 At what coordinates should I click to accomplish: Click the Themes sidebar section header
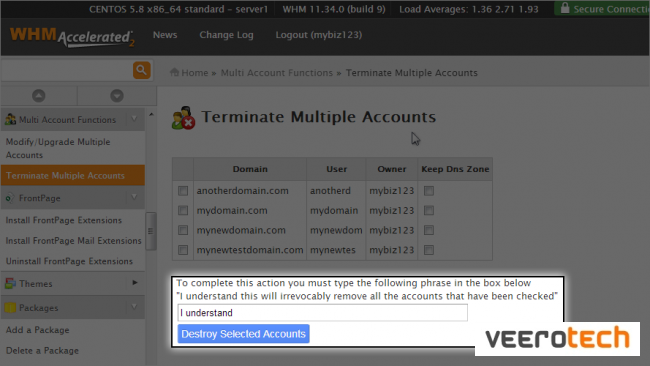click(x=73, y=284)
